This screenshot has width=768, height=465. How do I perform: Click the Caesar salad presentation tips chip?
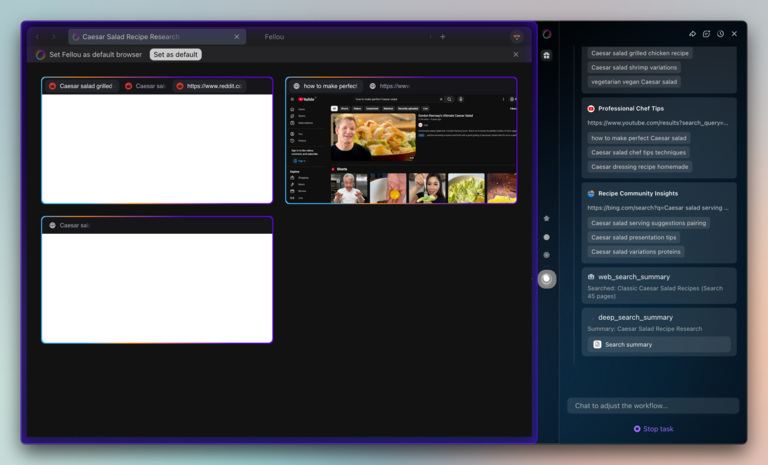[633, 237]
